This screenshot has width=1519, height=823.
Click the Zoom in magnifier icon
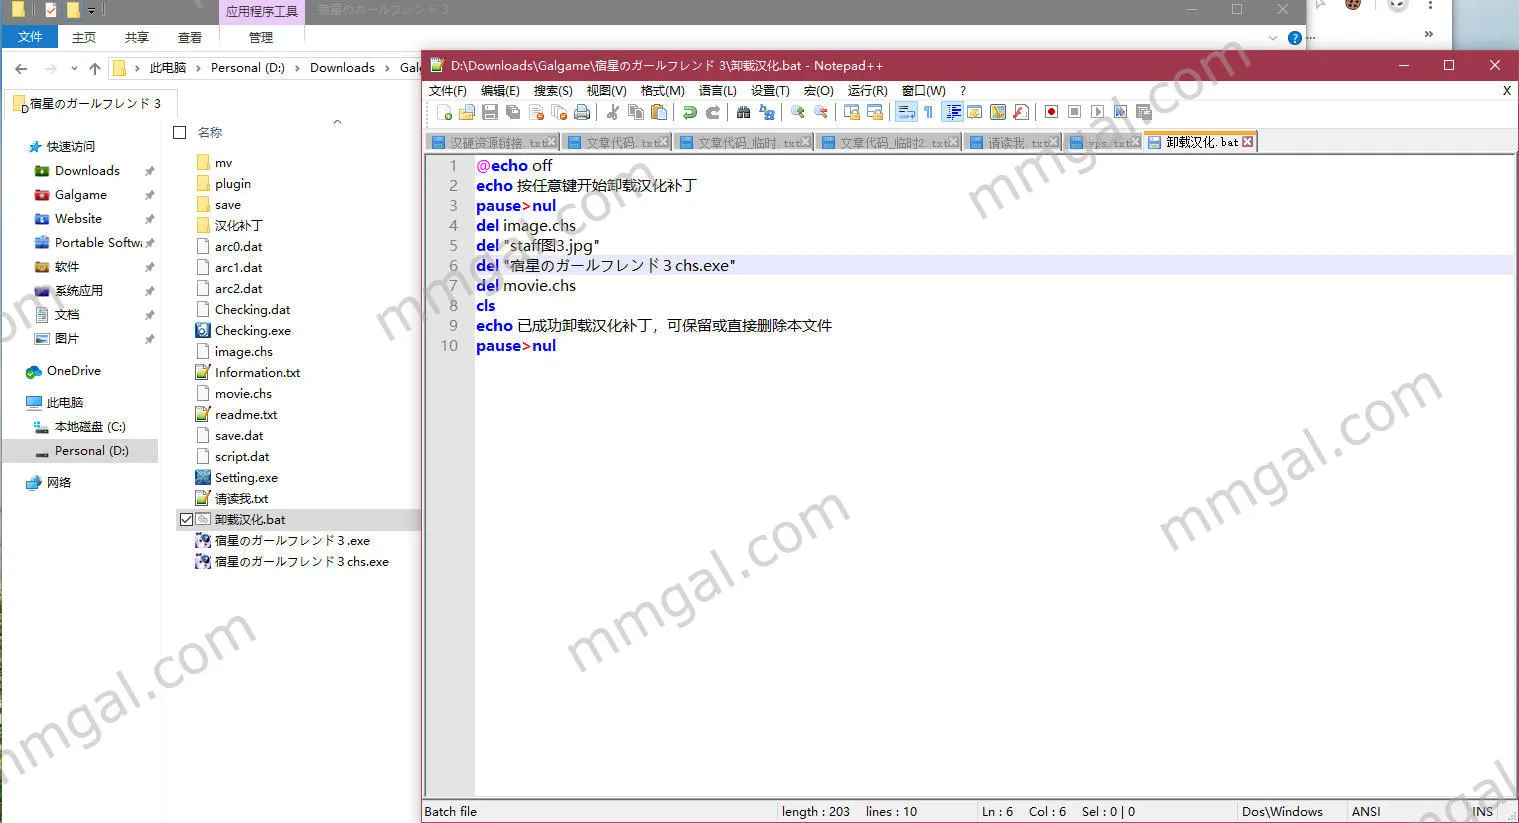point(798,112)
